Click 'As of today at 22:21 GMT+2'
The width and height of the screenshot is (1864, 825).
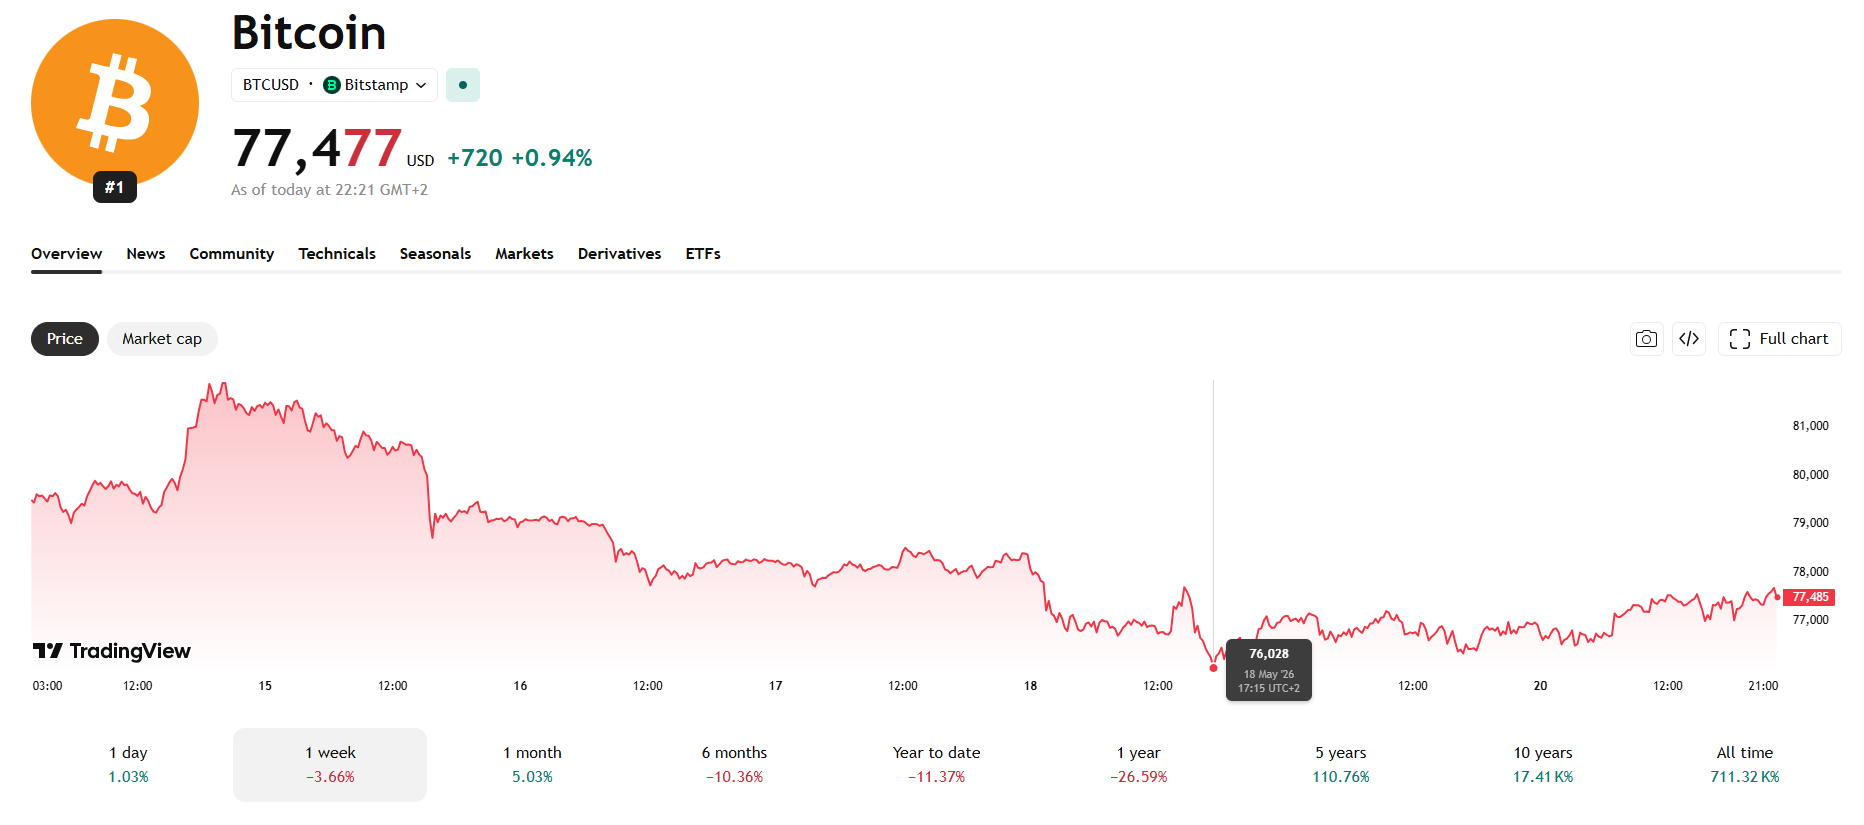point(329,190)
